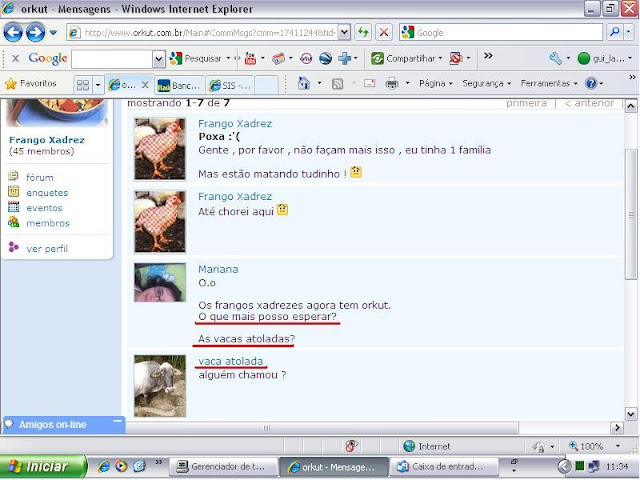The image size is (640, 480).
Task: Expand the tab list dropdown arrow
Action: pos(98,85)
